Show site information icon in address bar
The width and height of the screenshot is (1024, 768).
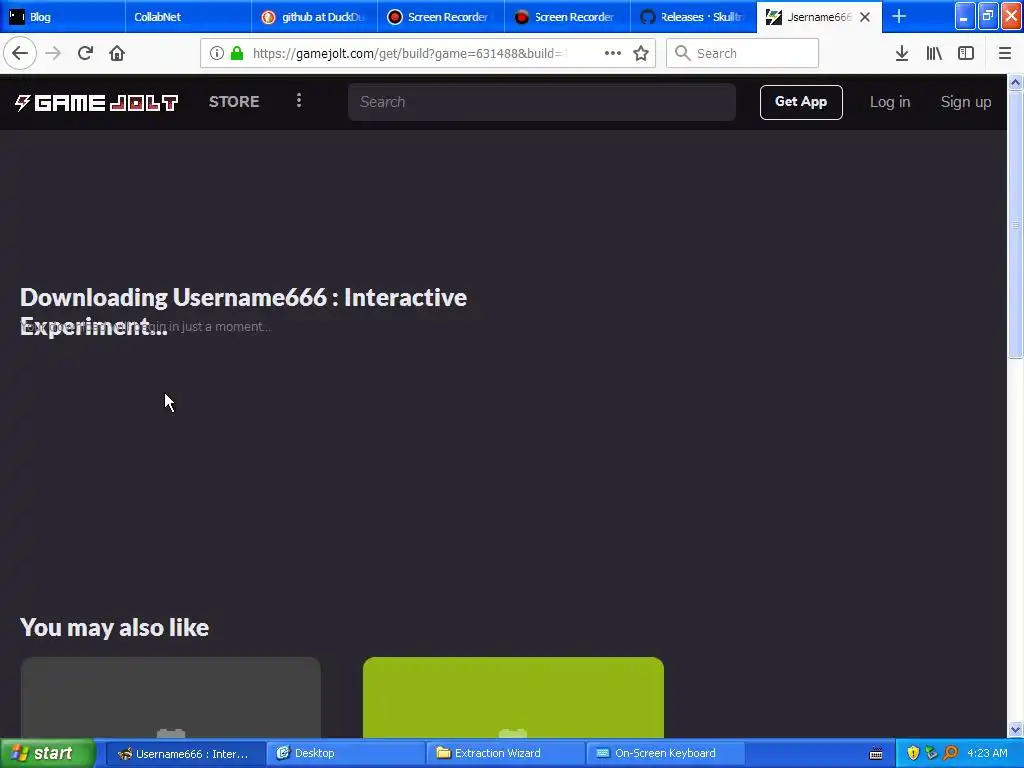click(216, 53)
